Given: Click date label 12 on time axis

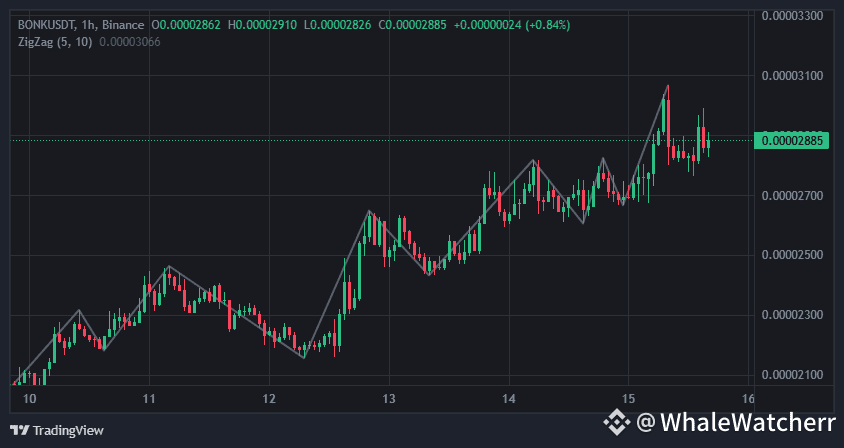Looking at the screenshot, I should (269, 399).
